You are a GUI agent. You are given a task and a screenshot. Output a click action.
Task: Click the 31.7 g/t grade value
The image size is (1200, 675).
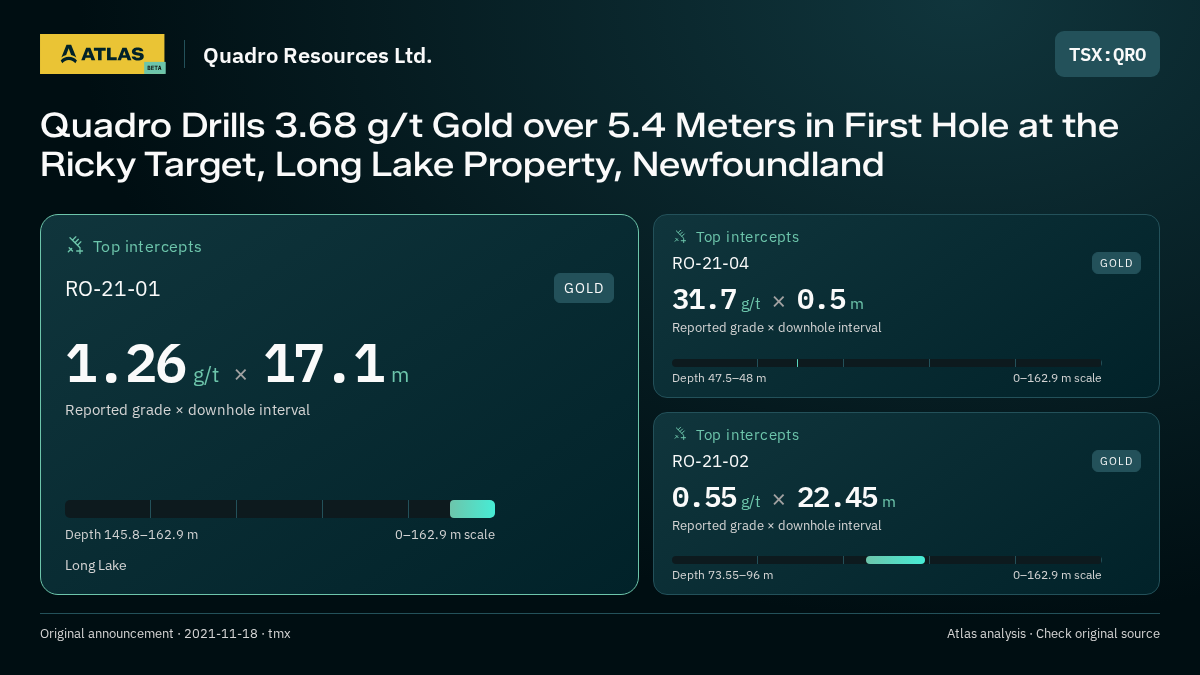coord(716,300)
